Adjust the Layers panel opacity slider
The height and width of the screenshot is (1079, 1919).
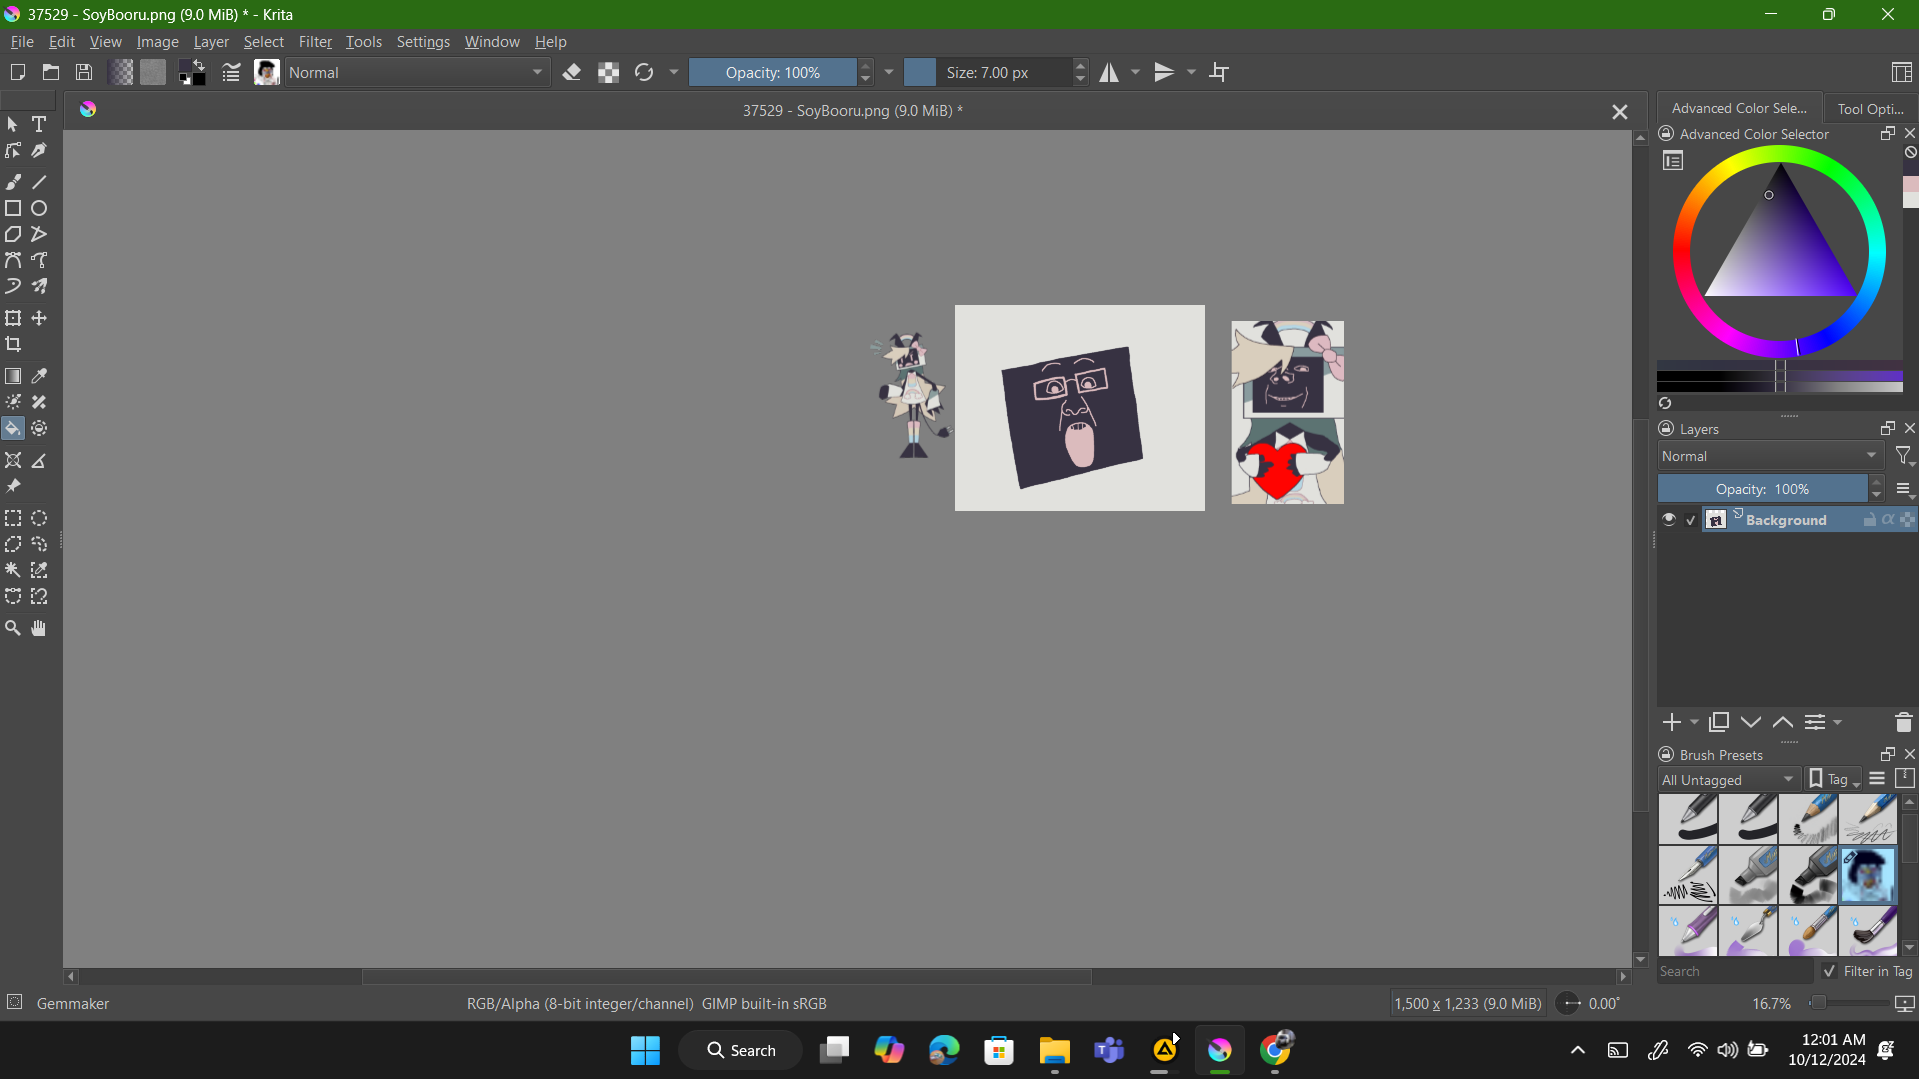pyautogui.click(x=1762, y=489)
